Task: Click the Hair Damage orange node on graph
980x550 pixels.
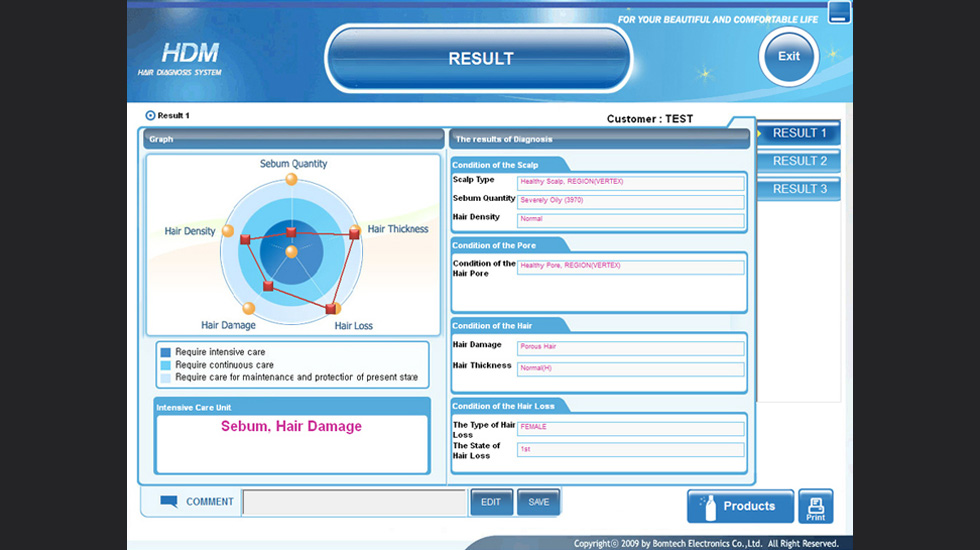Action: coord(248,308)
